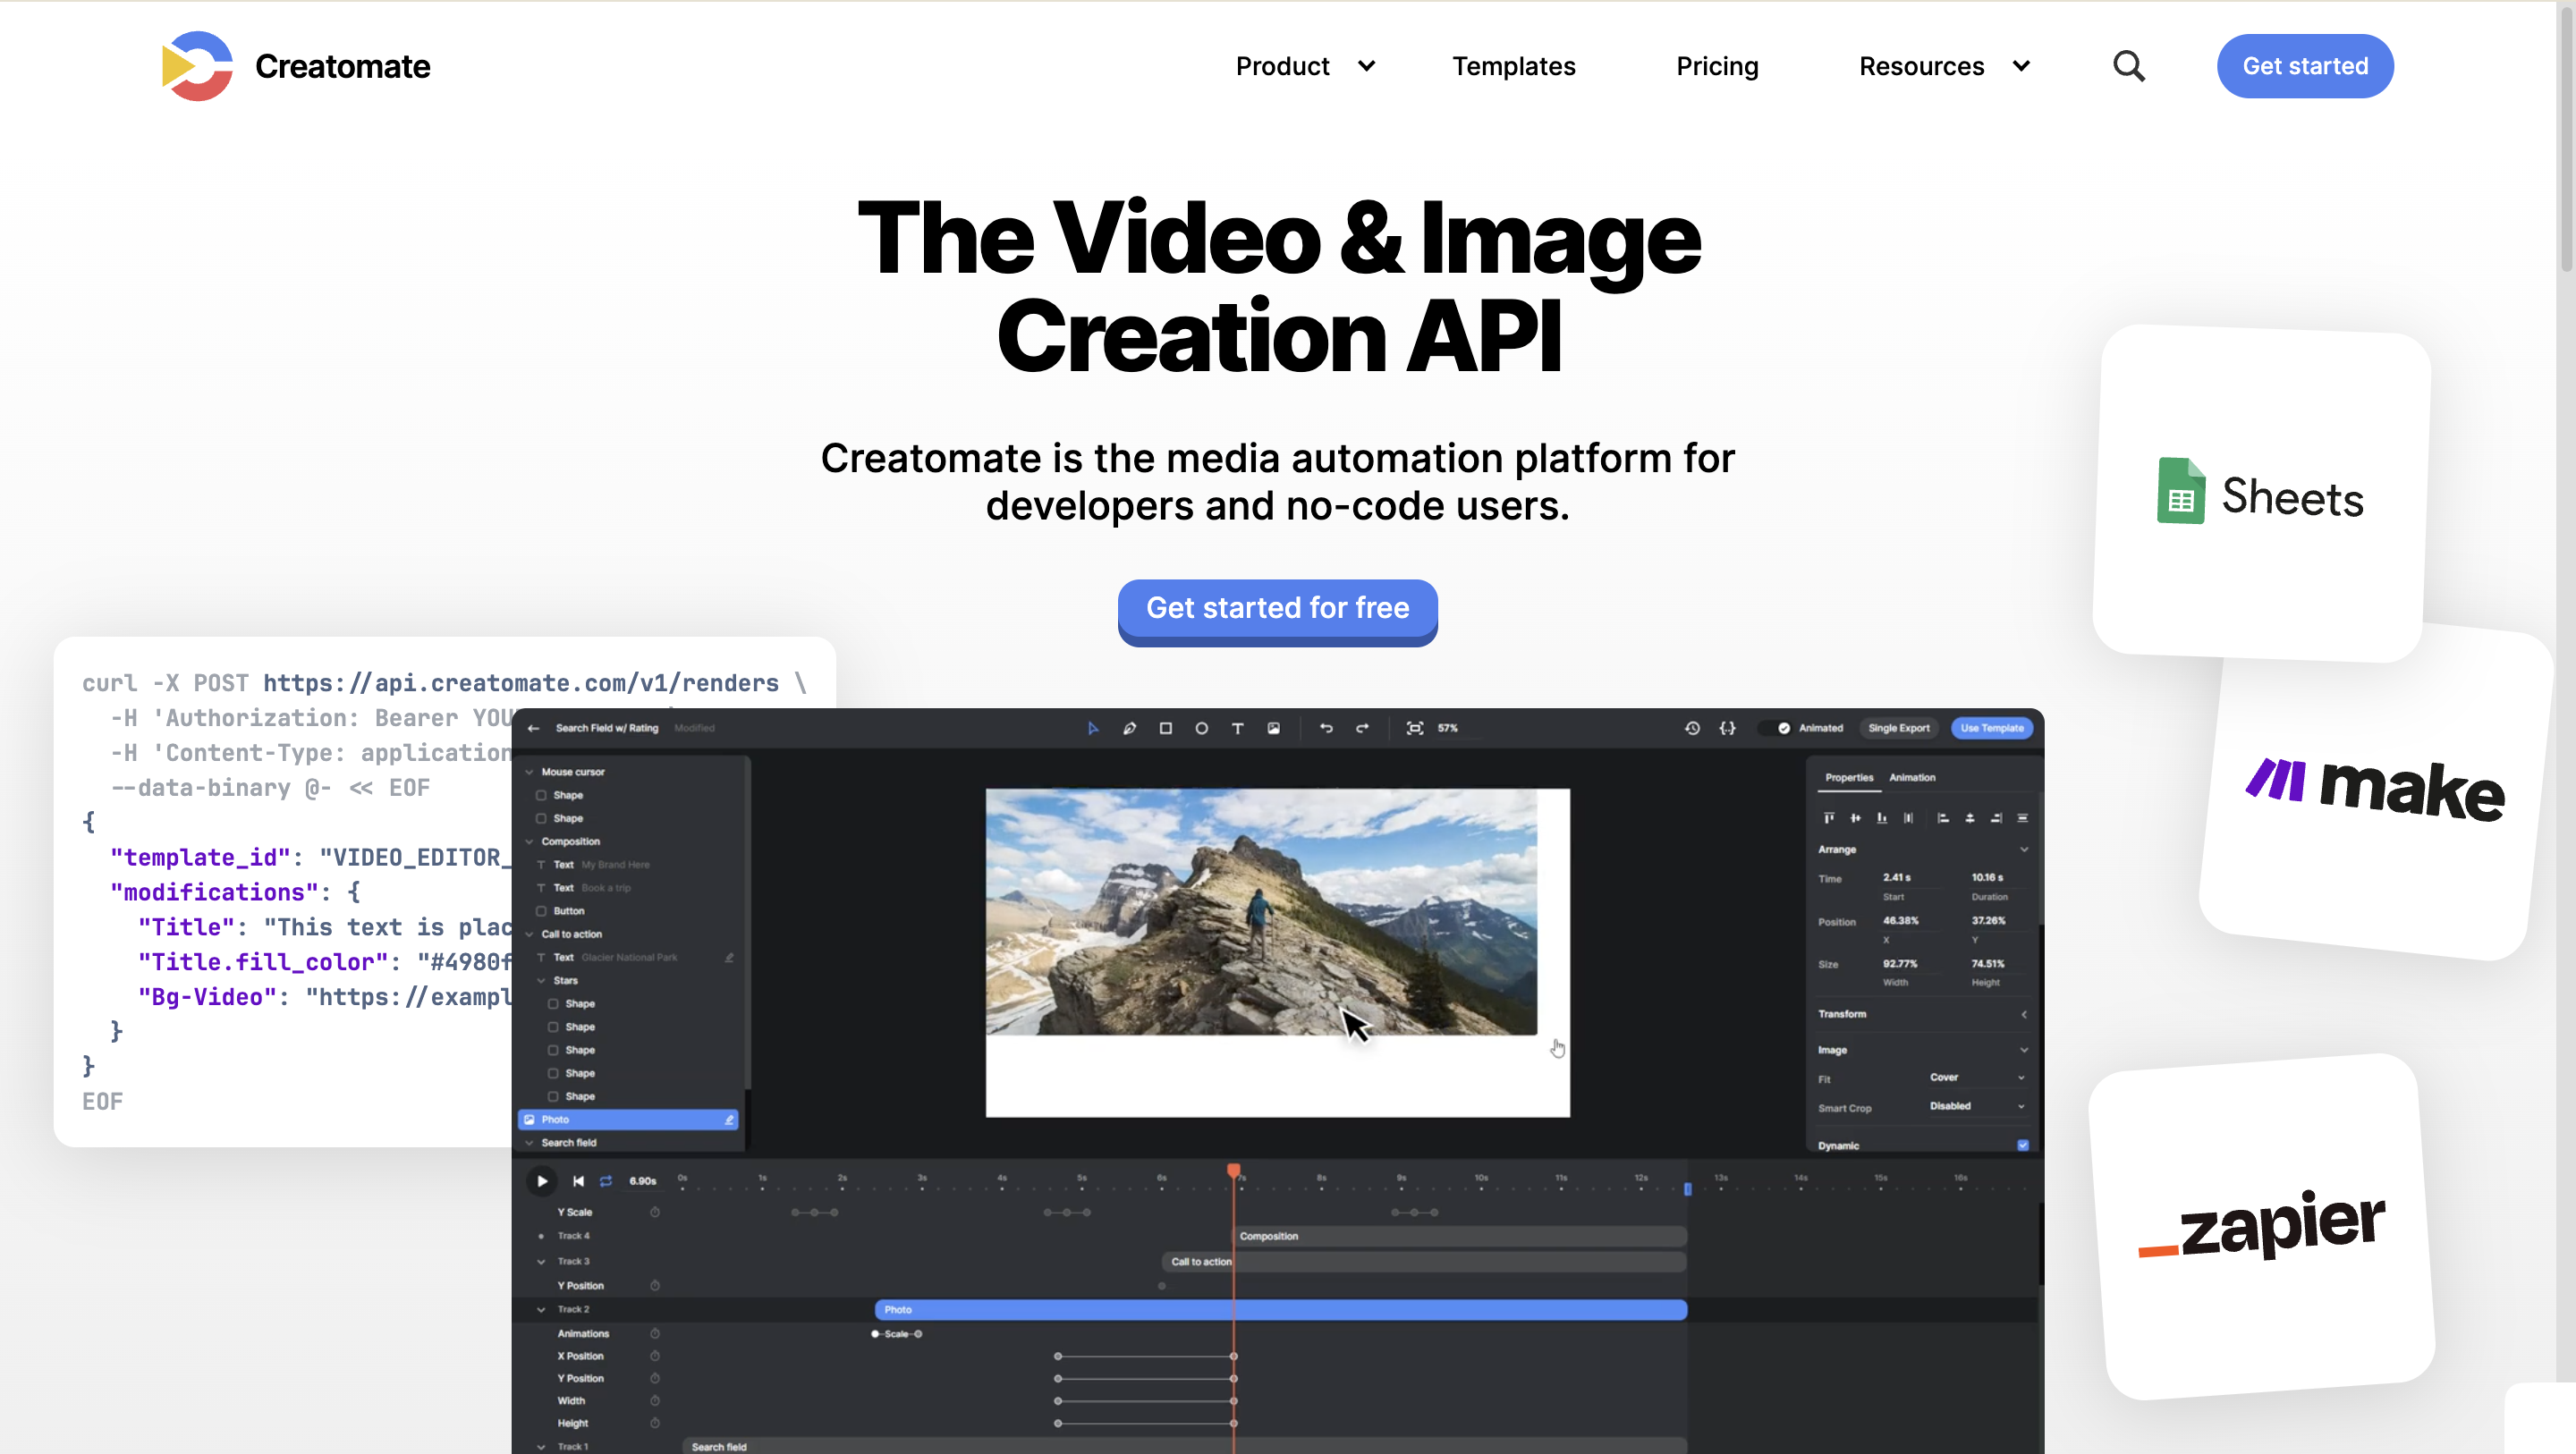Select the Pen tool in editor toolbar

tap(1129, 728)
